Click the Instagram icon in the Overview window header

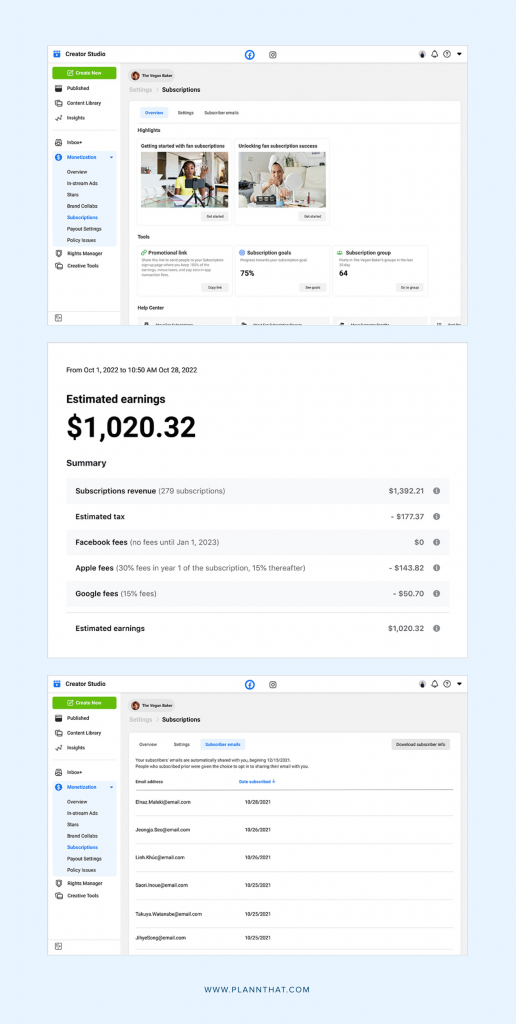(x=273, y=55)
